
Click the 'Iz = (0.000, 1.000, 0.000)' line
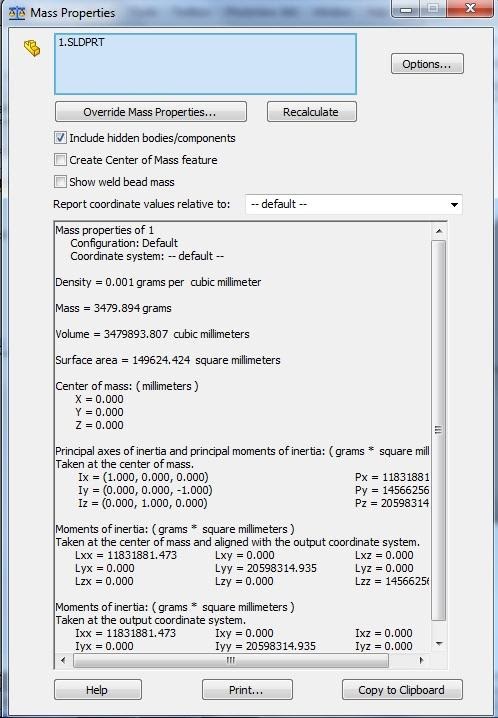(143, 503)
